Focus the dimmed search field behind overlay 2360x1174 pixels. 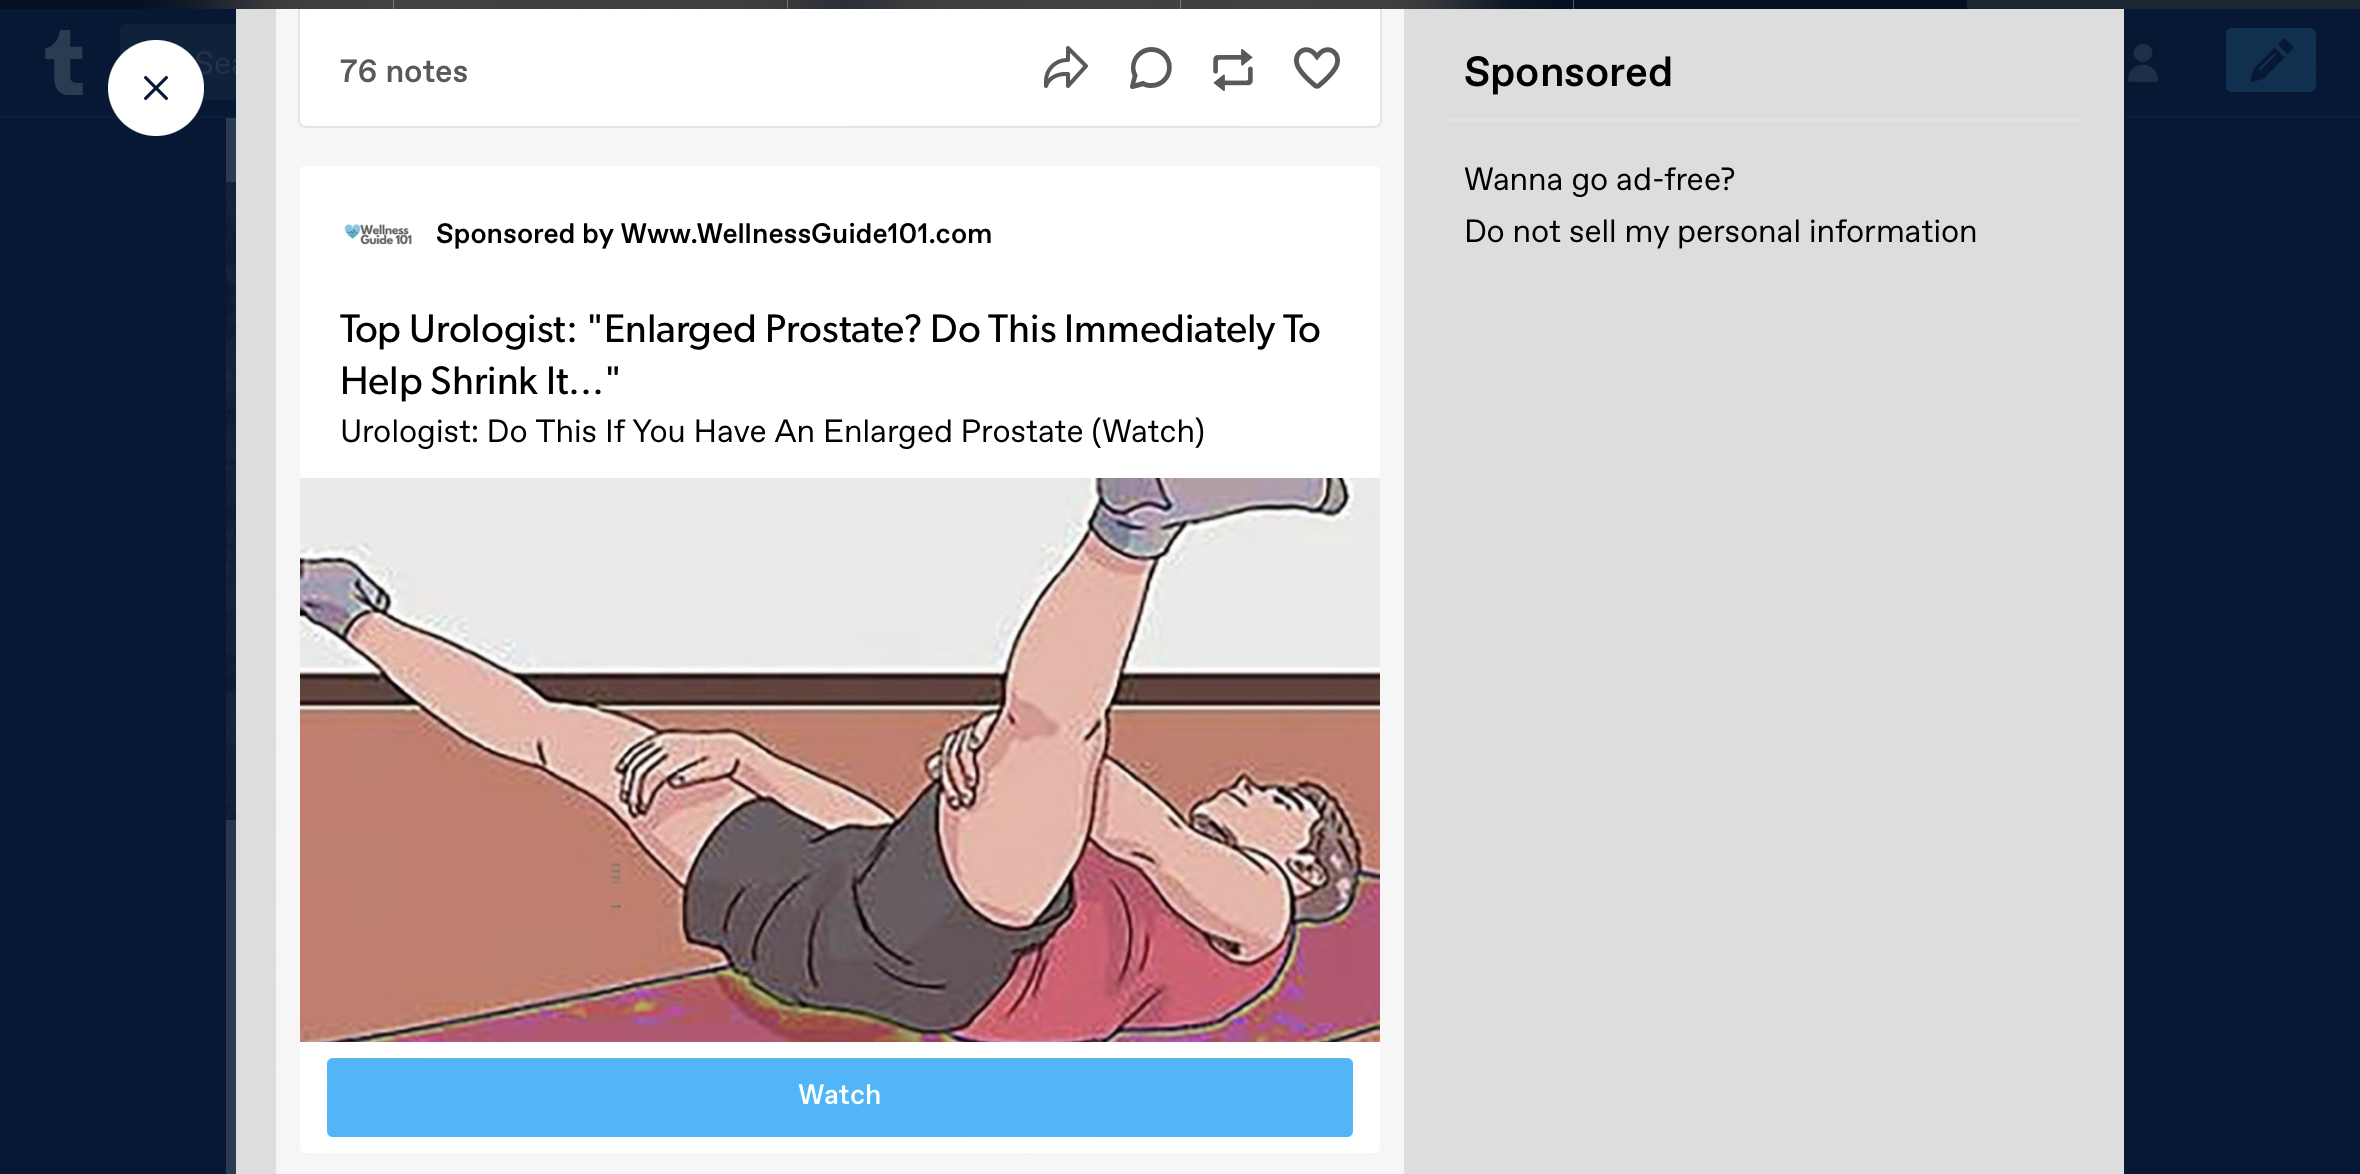[178, 62]
